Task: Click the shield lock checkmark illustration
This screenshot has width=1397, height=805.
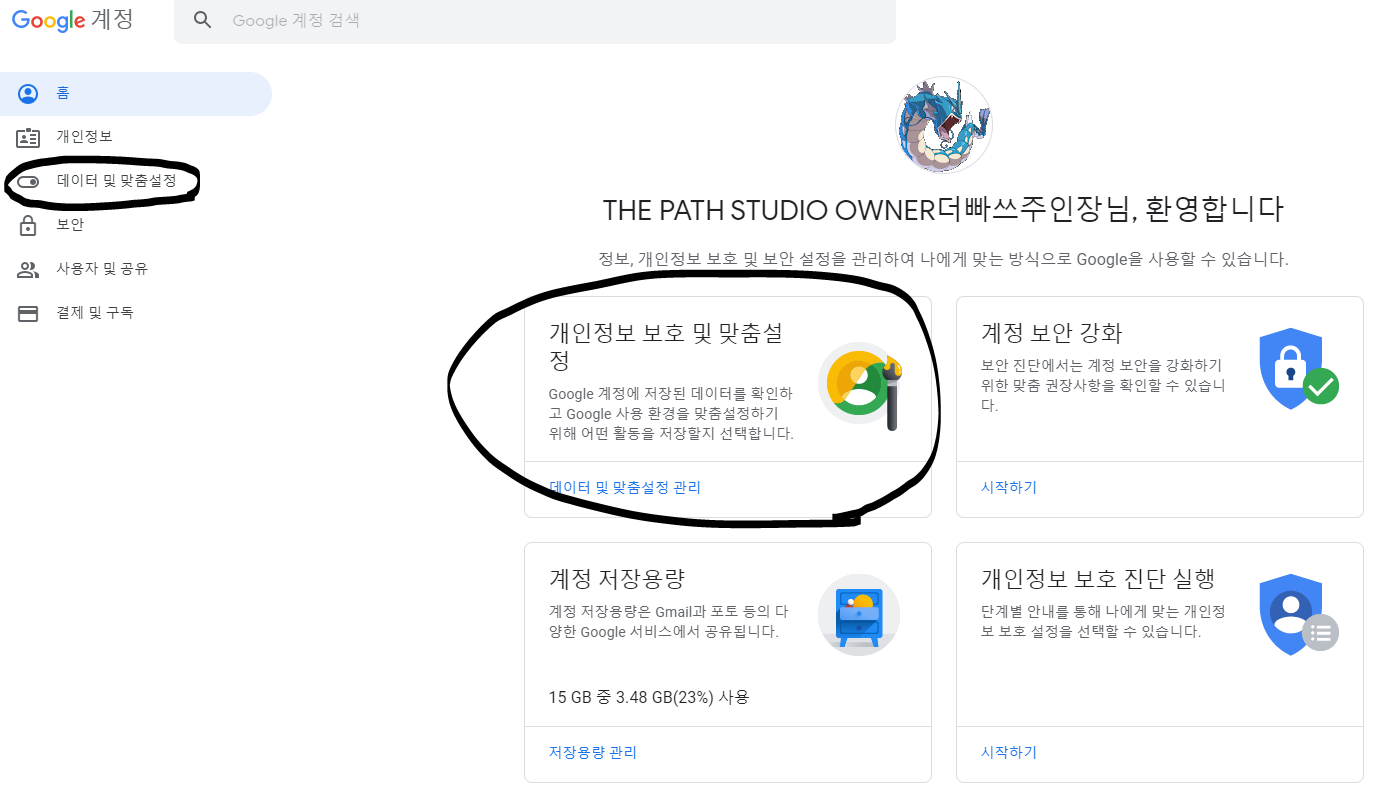Action: pyautogui.click(x=1298, y=369)
